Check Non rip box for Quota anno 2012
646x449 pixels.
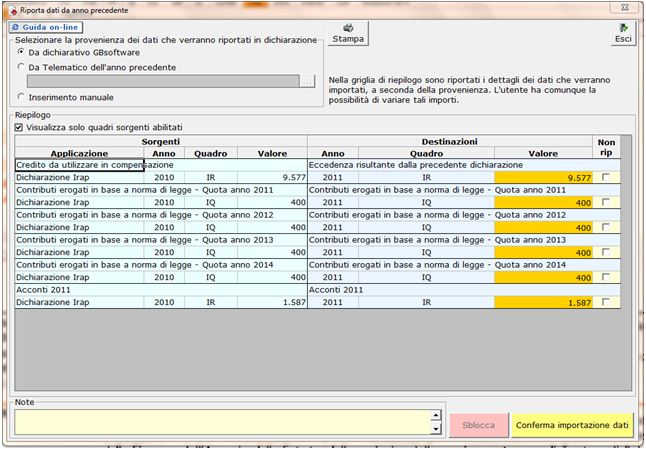click(x=606, y=227)
